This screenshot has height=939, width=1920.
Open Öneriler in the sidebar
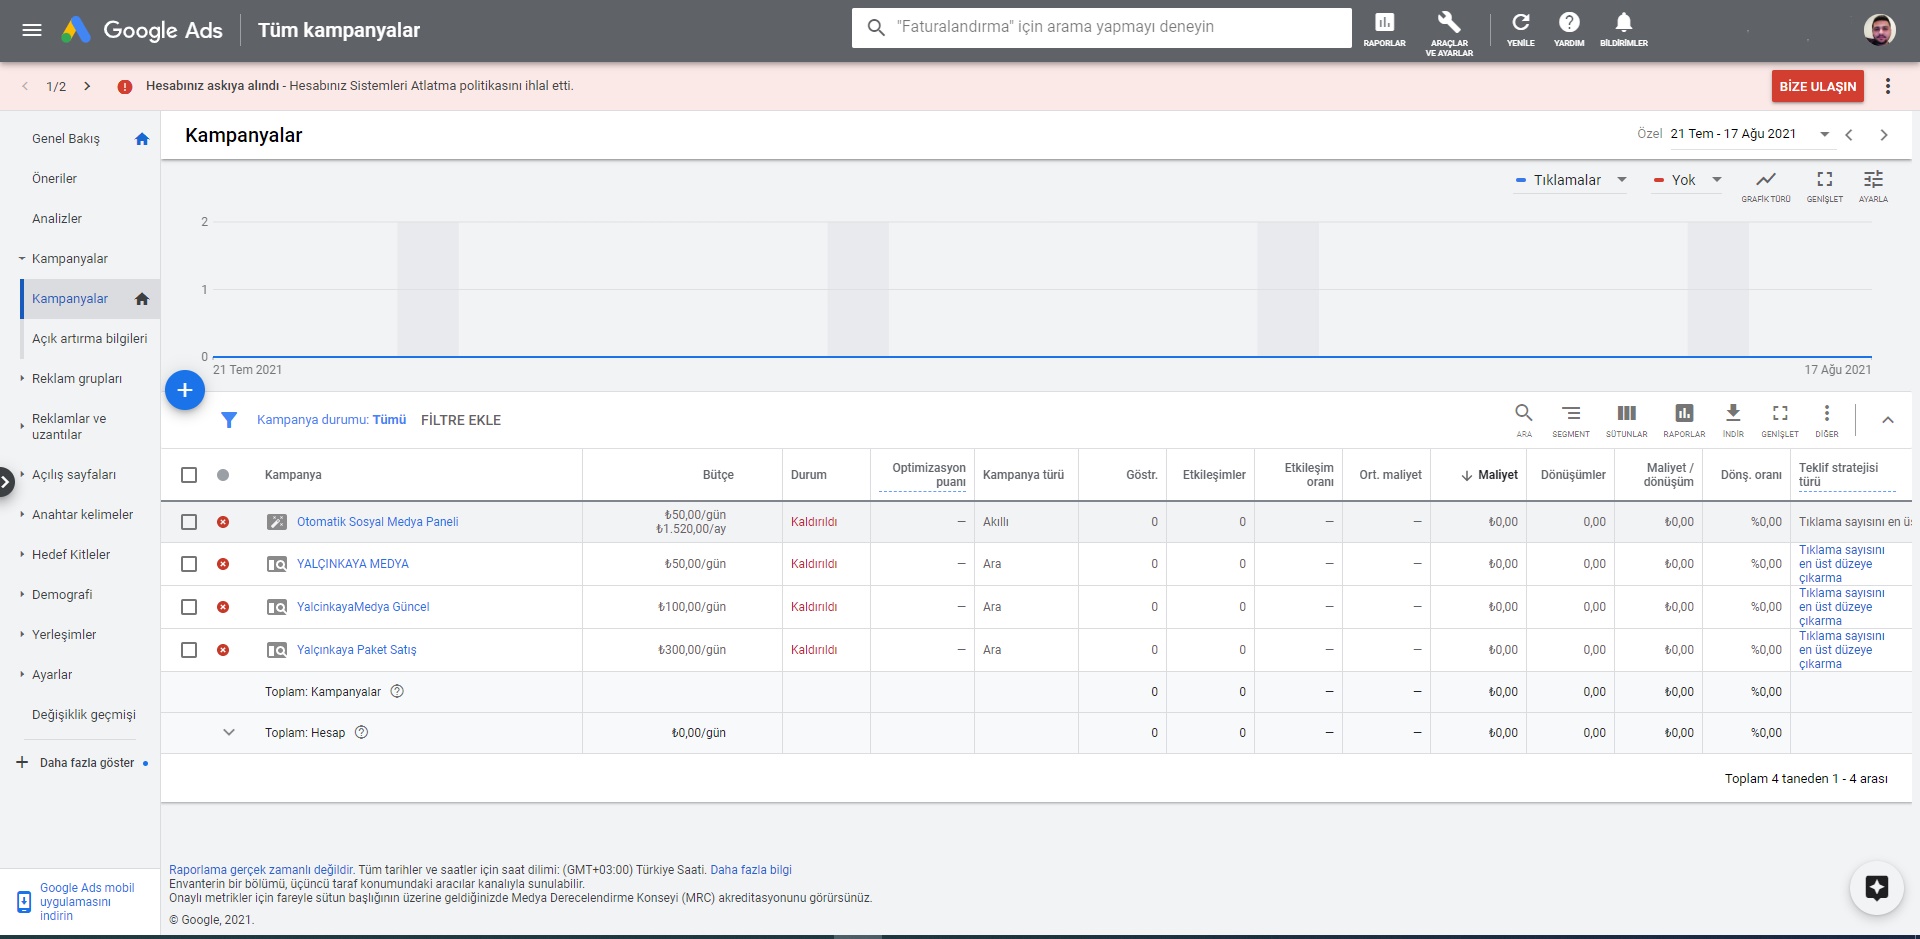pos(54,179)
